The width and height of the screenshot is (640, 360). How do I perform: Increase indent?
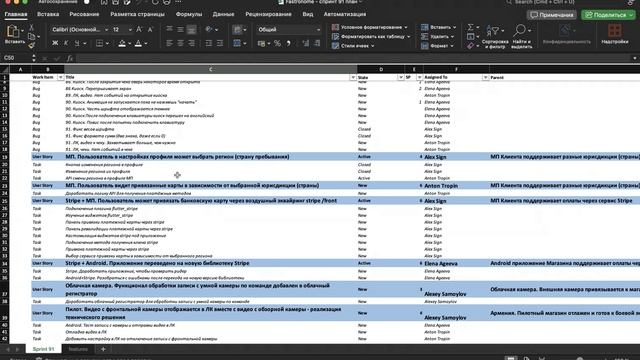click(220, 43)
